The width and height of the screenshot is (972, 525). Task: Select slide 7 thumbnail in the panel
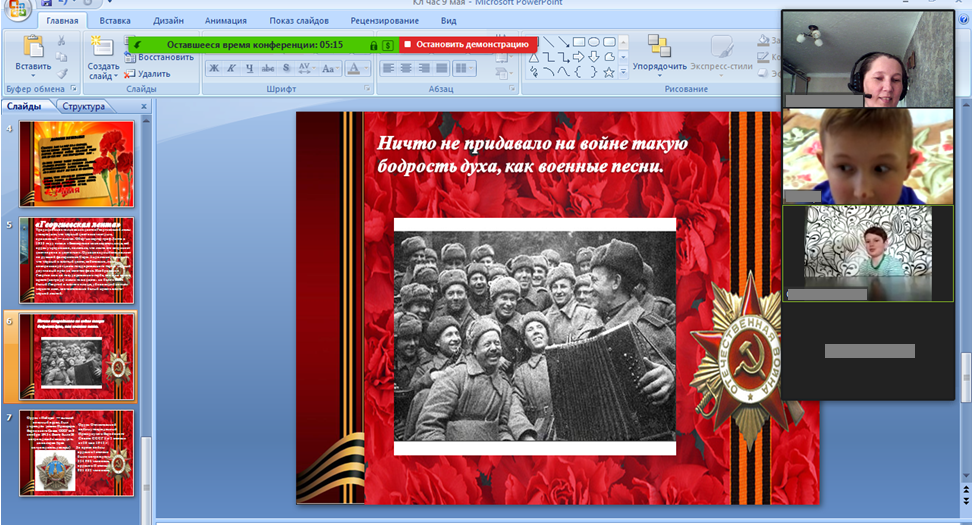click(x=77, y=452)
